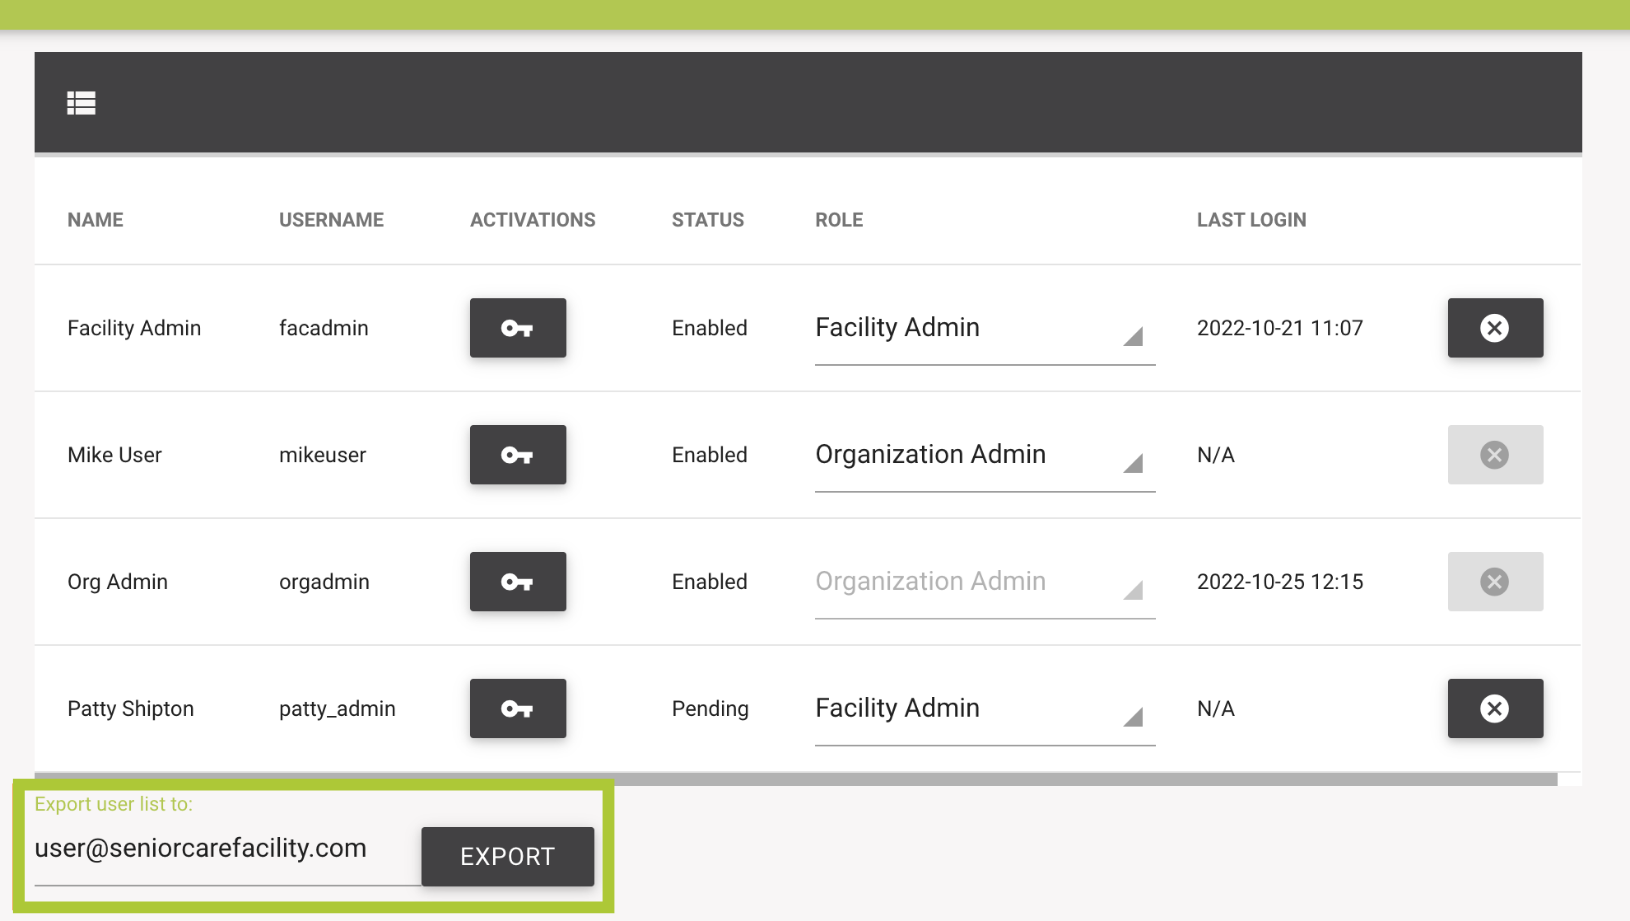1630x921 pixels.
Task: Delete the Facility Admin user row
Action: (x=1494, y=328)
